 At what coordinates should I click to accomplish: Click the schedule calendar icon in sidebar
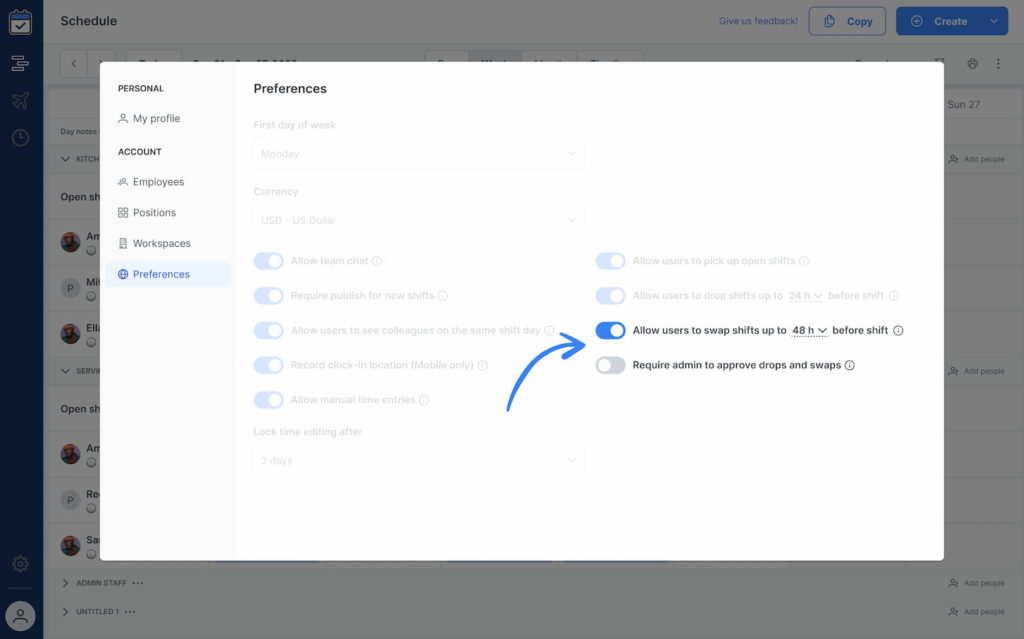point(20,22)
